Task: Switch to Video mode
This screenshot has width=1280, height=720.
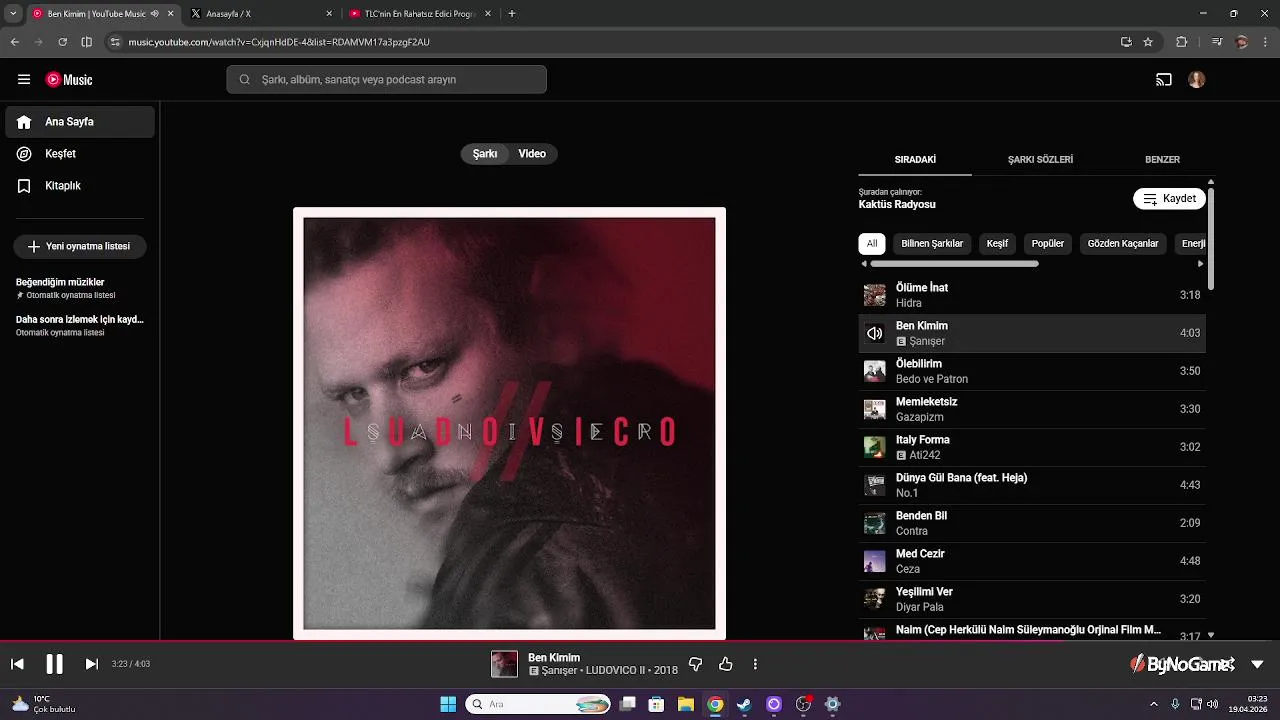Action: tap(532, 154)
